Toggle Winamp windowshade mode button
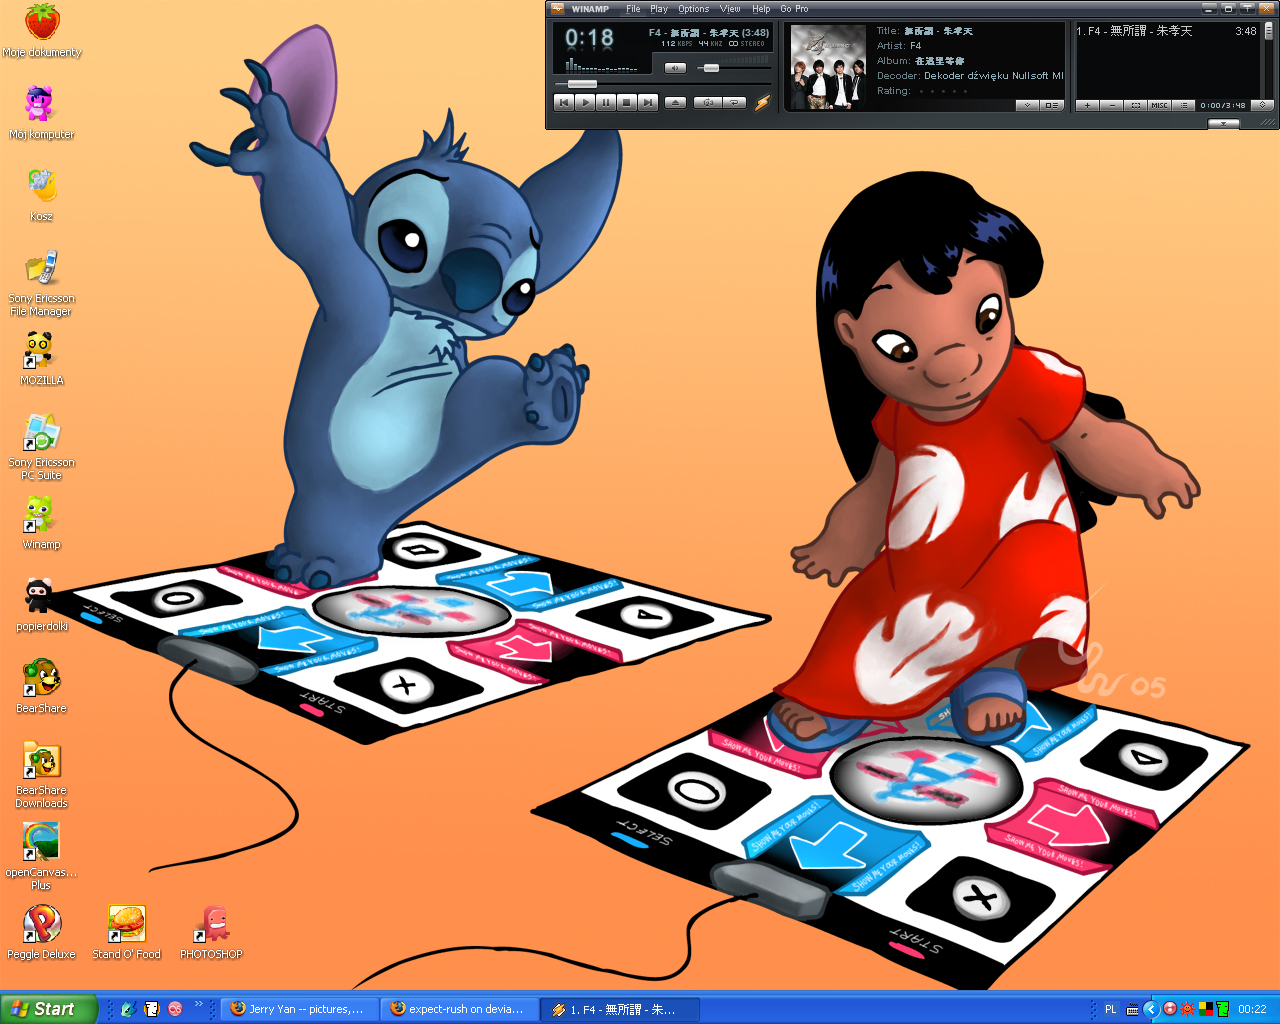The image size is (1280, 1024). coord(1247,9)
